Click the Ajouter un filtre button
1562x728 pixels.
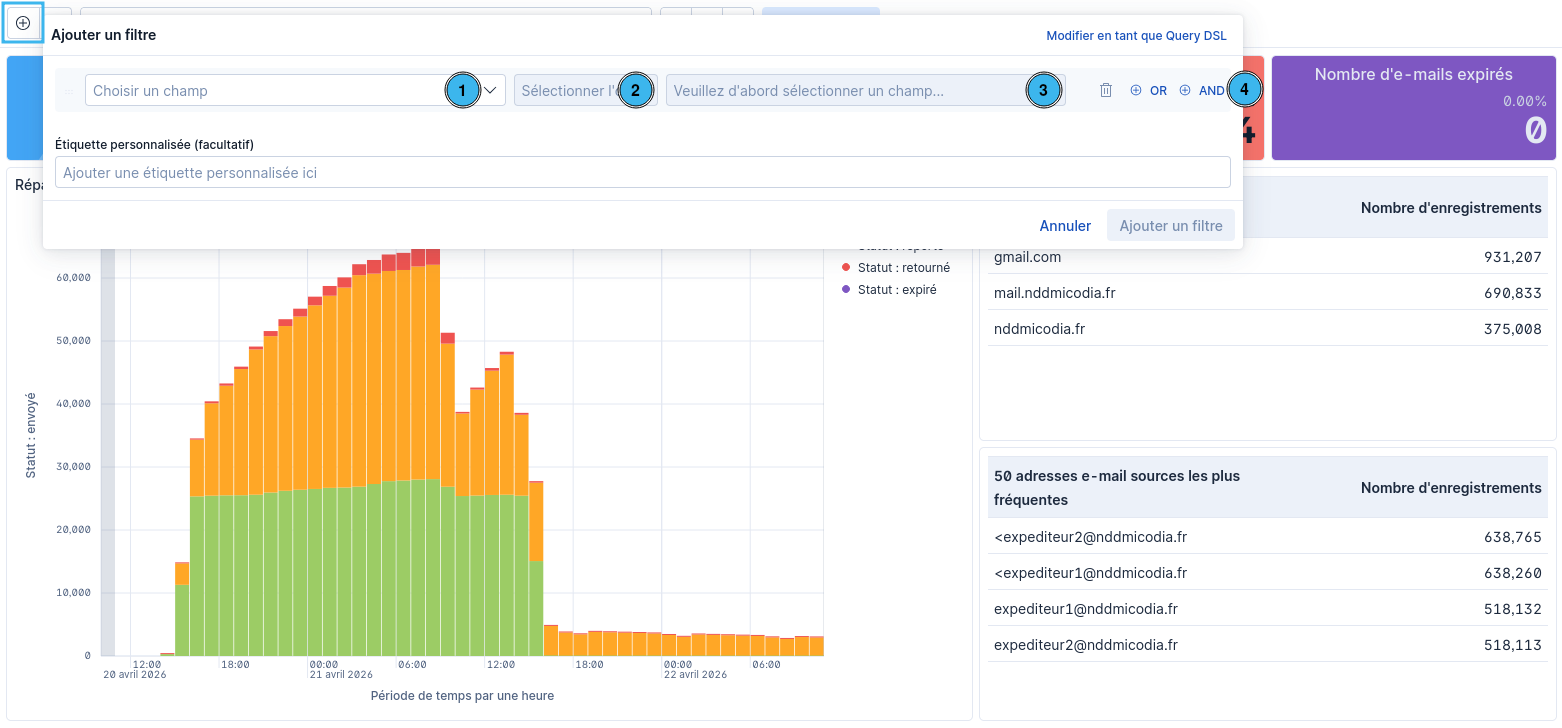(x=1171, y=225)
